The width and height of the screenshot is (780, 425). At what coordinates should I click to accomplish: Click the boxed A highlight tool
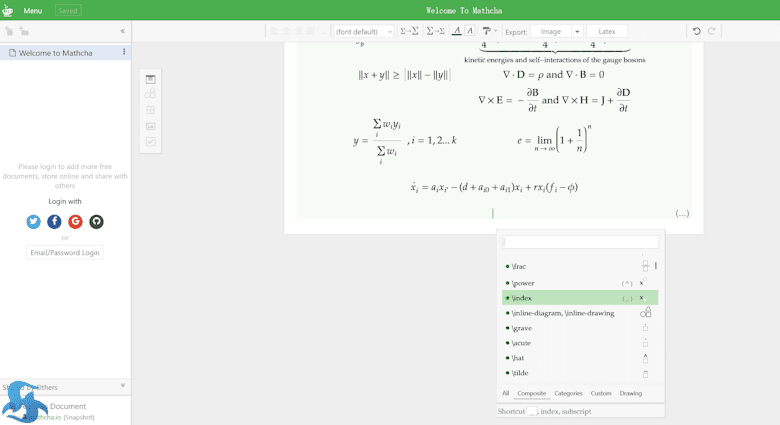470,31
